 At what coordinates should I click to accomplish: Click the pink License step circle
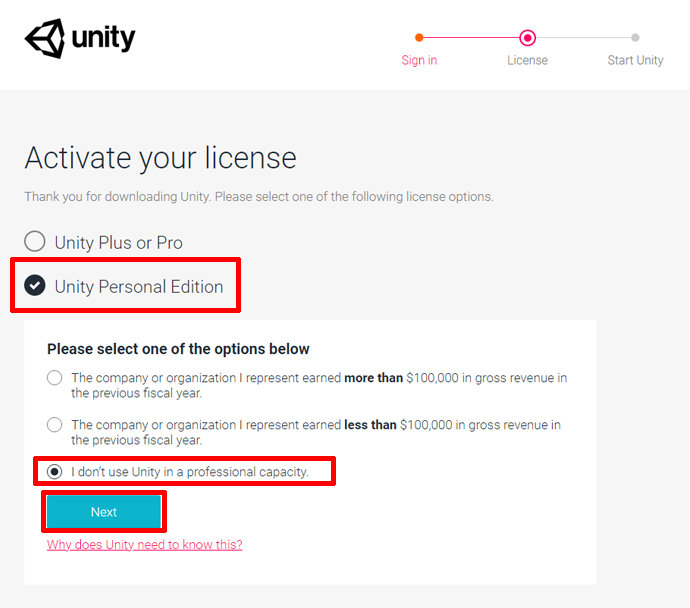pos(527,38)
